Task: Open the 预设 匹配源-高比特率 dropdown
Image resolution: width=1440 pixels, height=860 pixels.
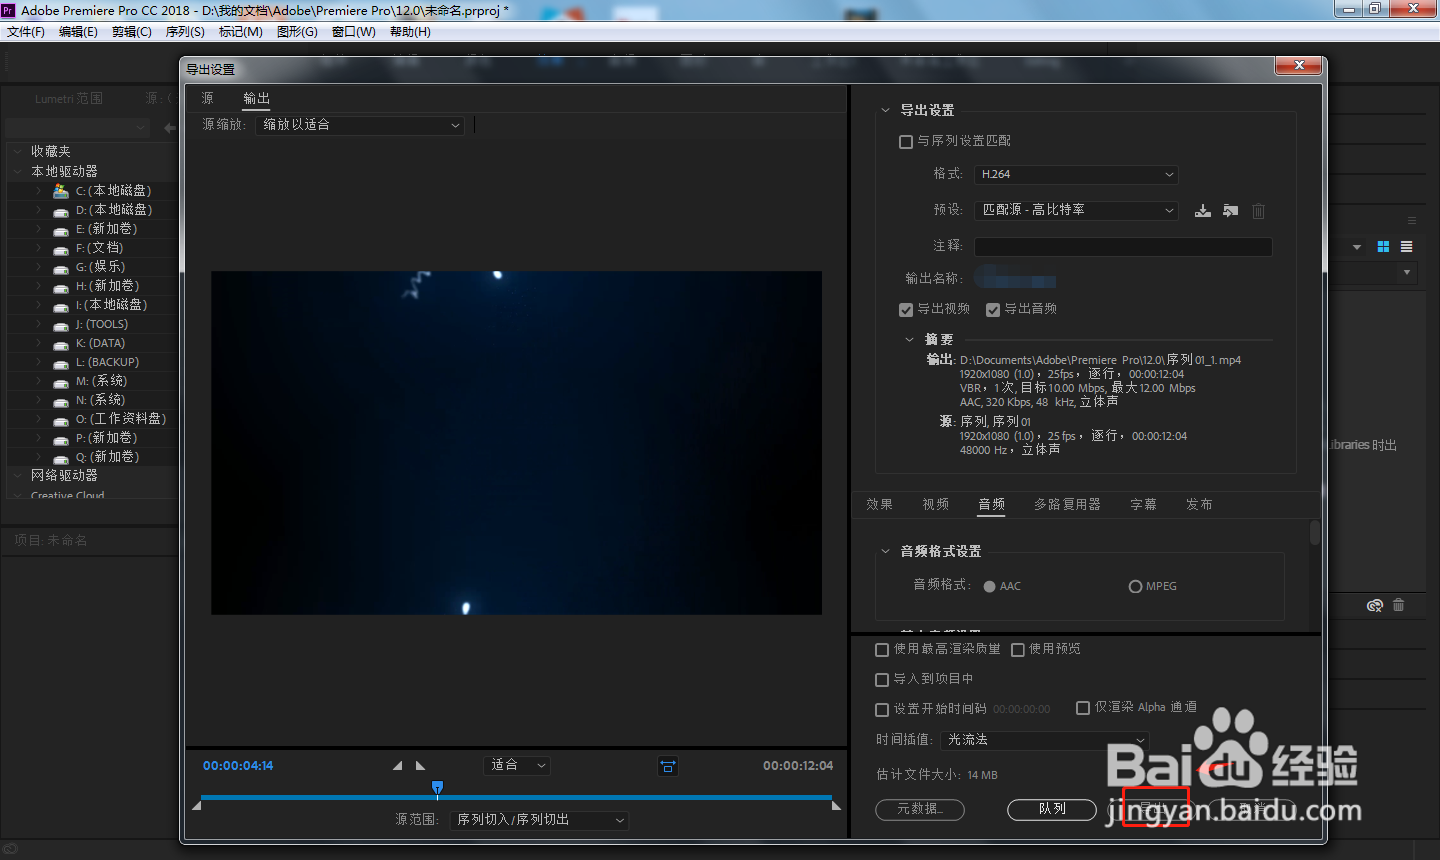Action: [x=1076, y=210]
